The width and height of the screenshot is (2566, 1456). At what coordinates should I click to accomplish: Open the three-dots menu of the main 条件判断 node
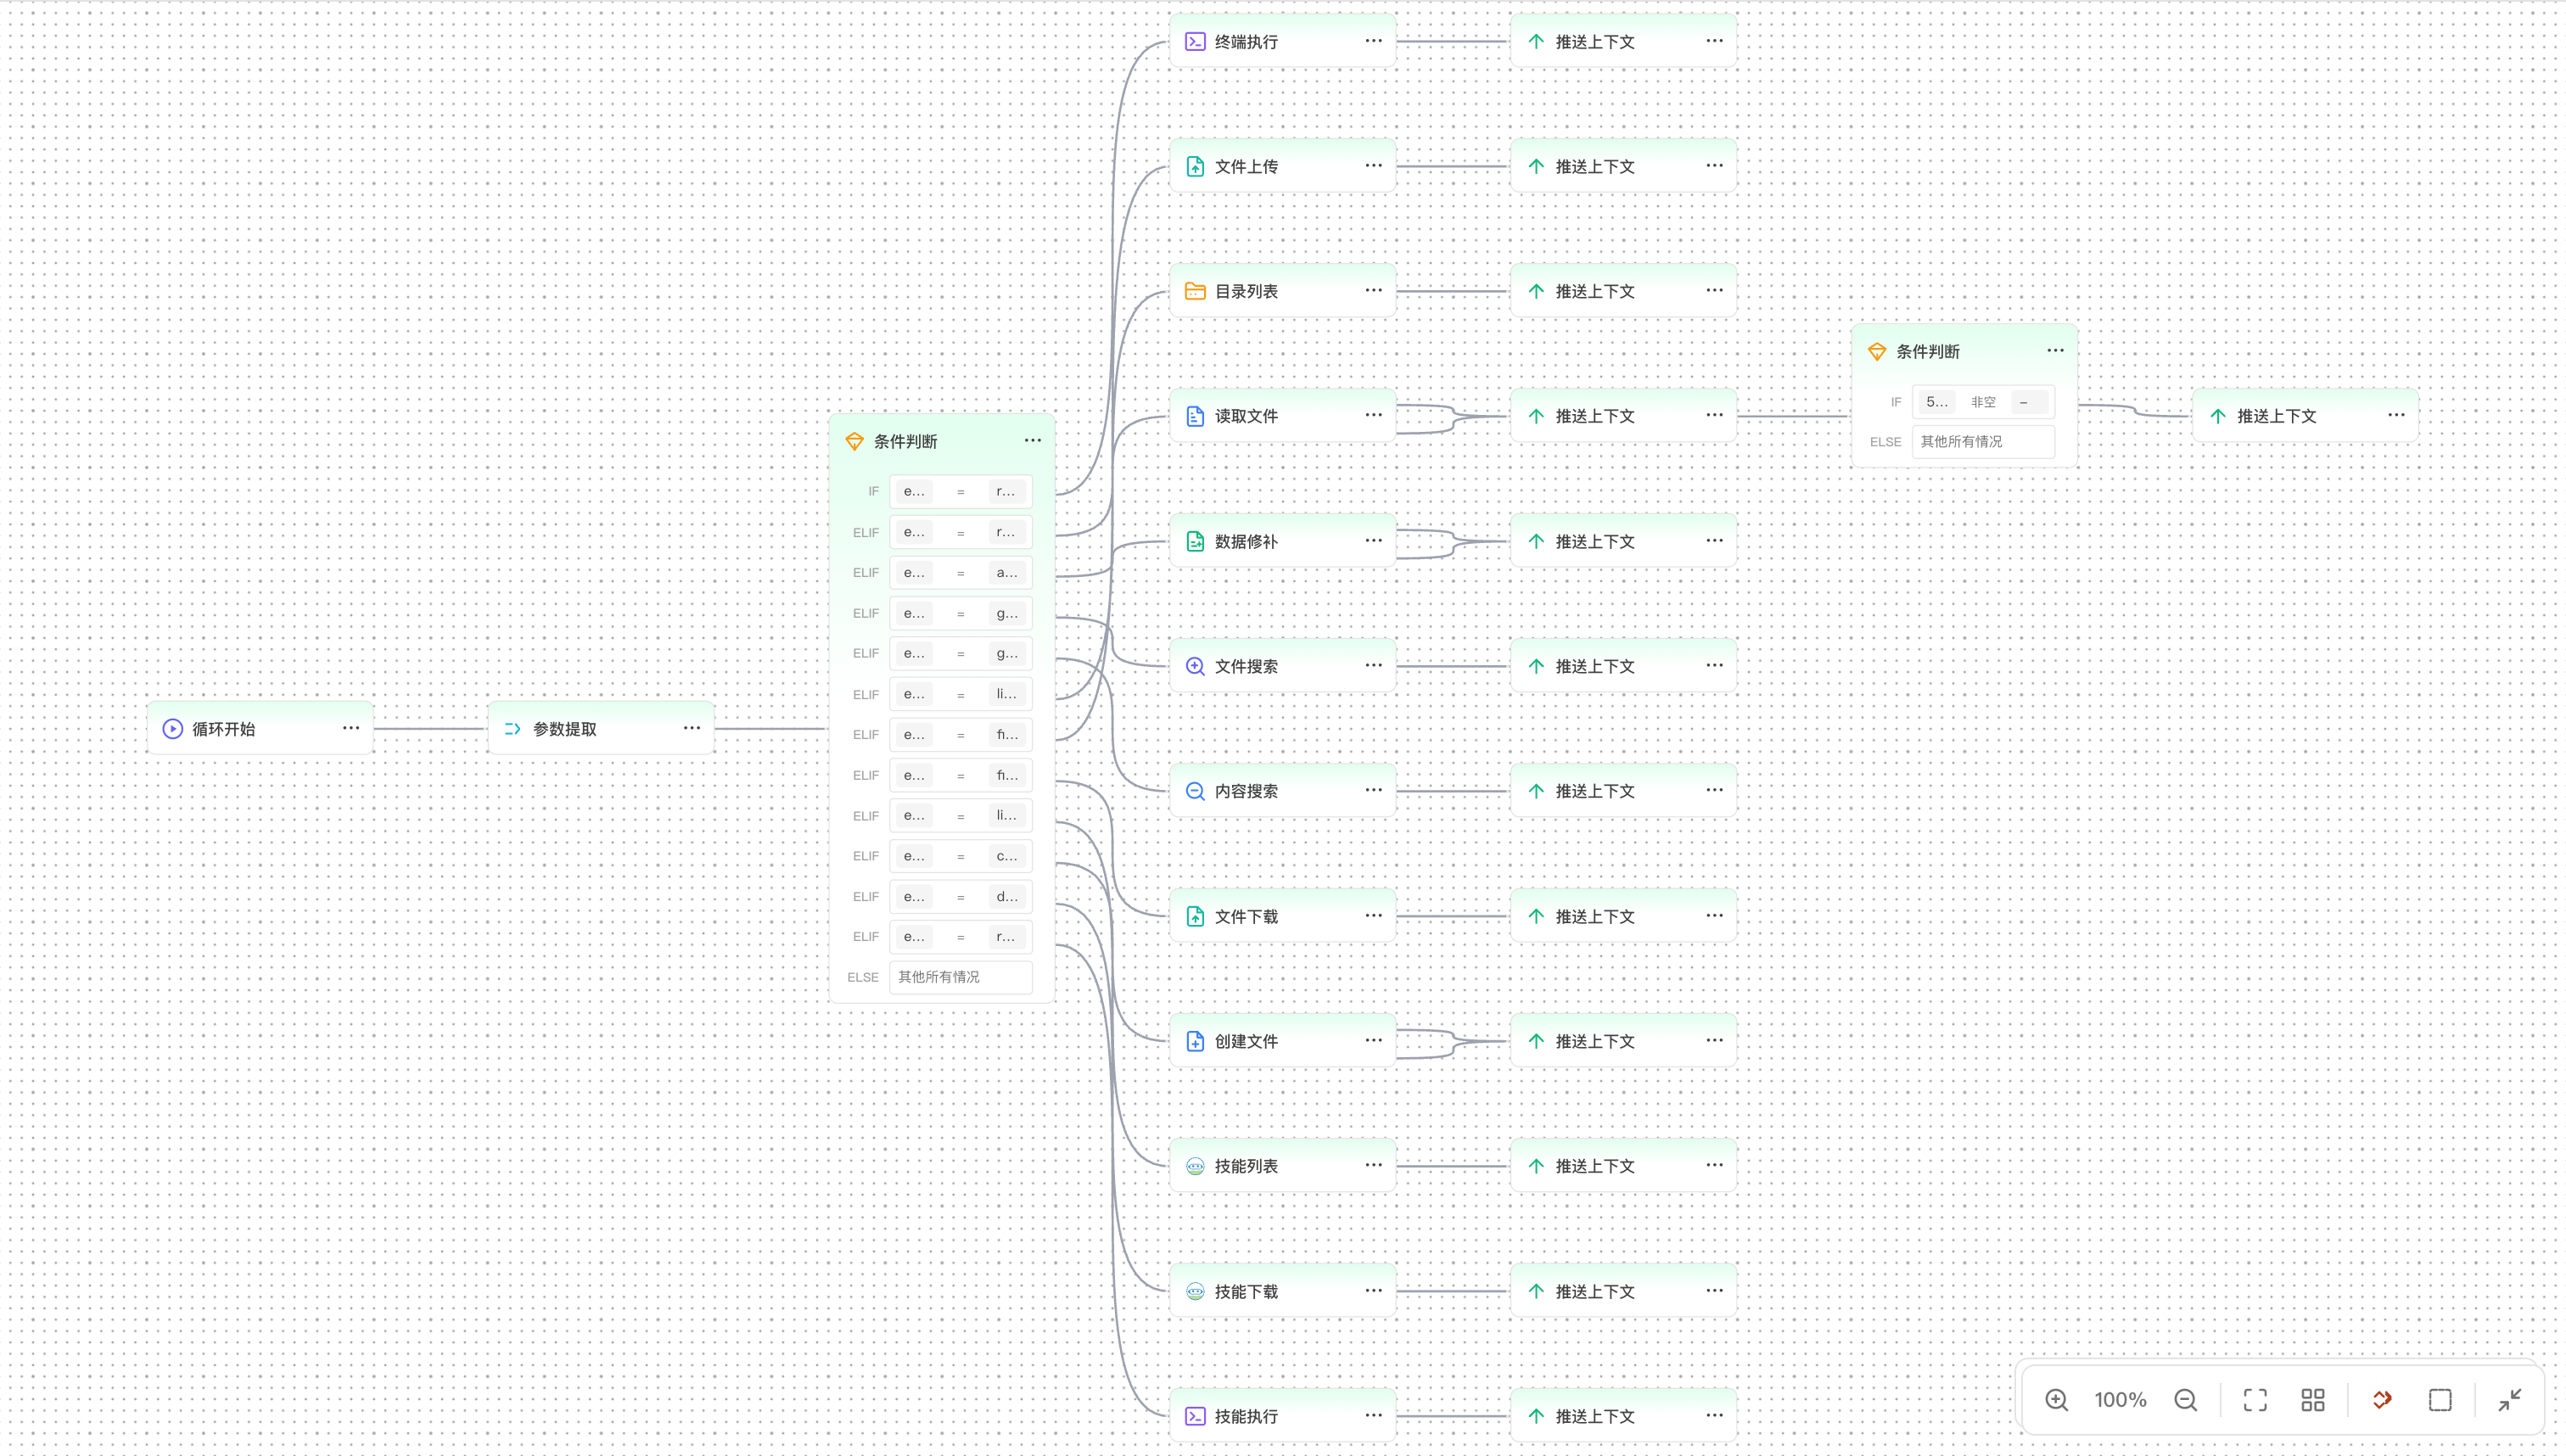(1033, 440)
